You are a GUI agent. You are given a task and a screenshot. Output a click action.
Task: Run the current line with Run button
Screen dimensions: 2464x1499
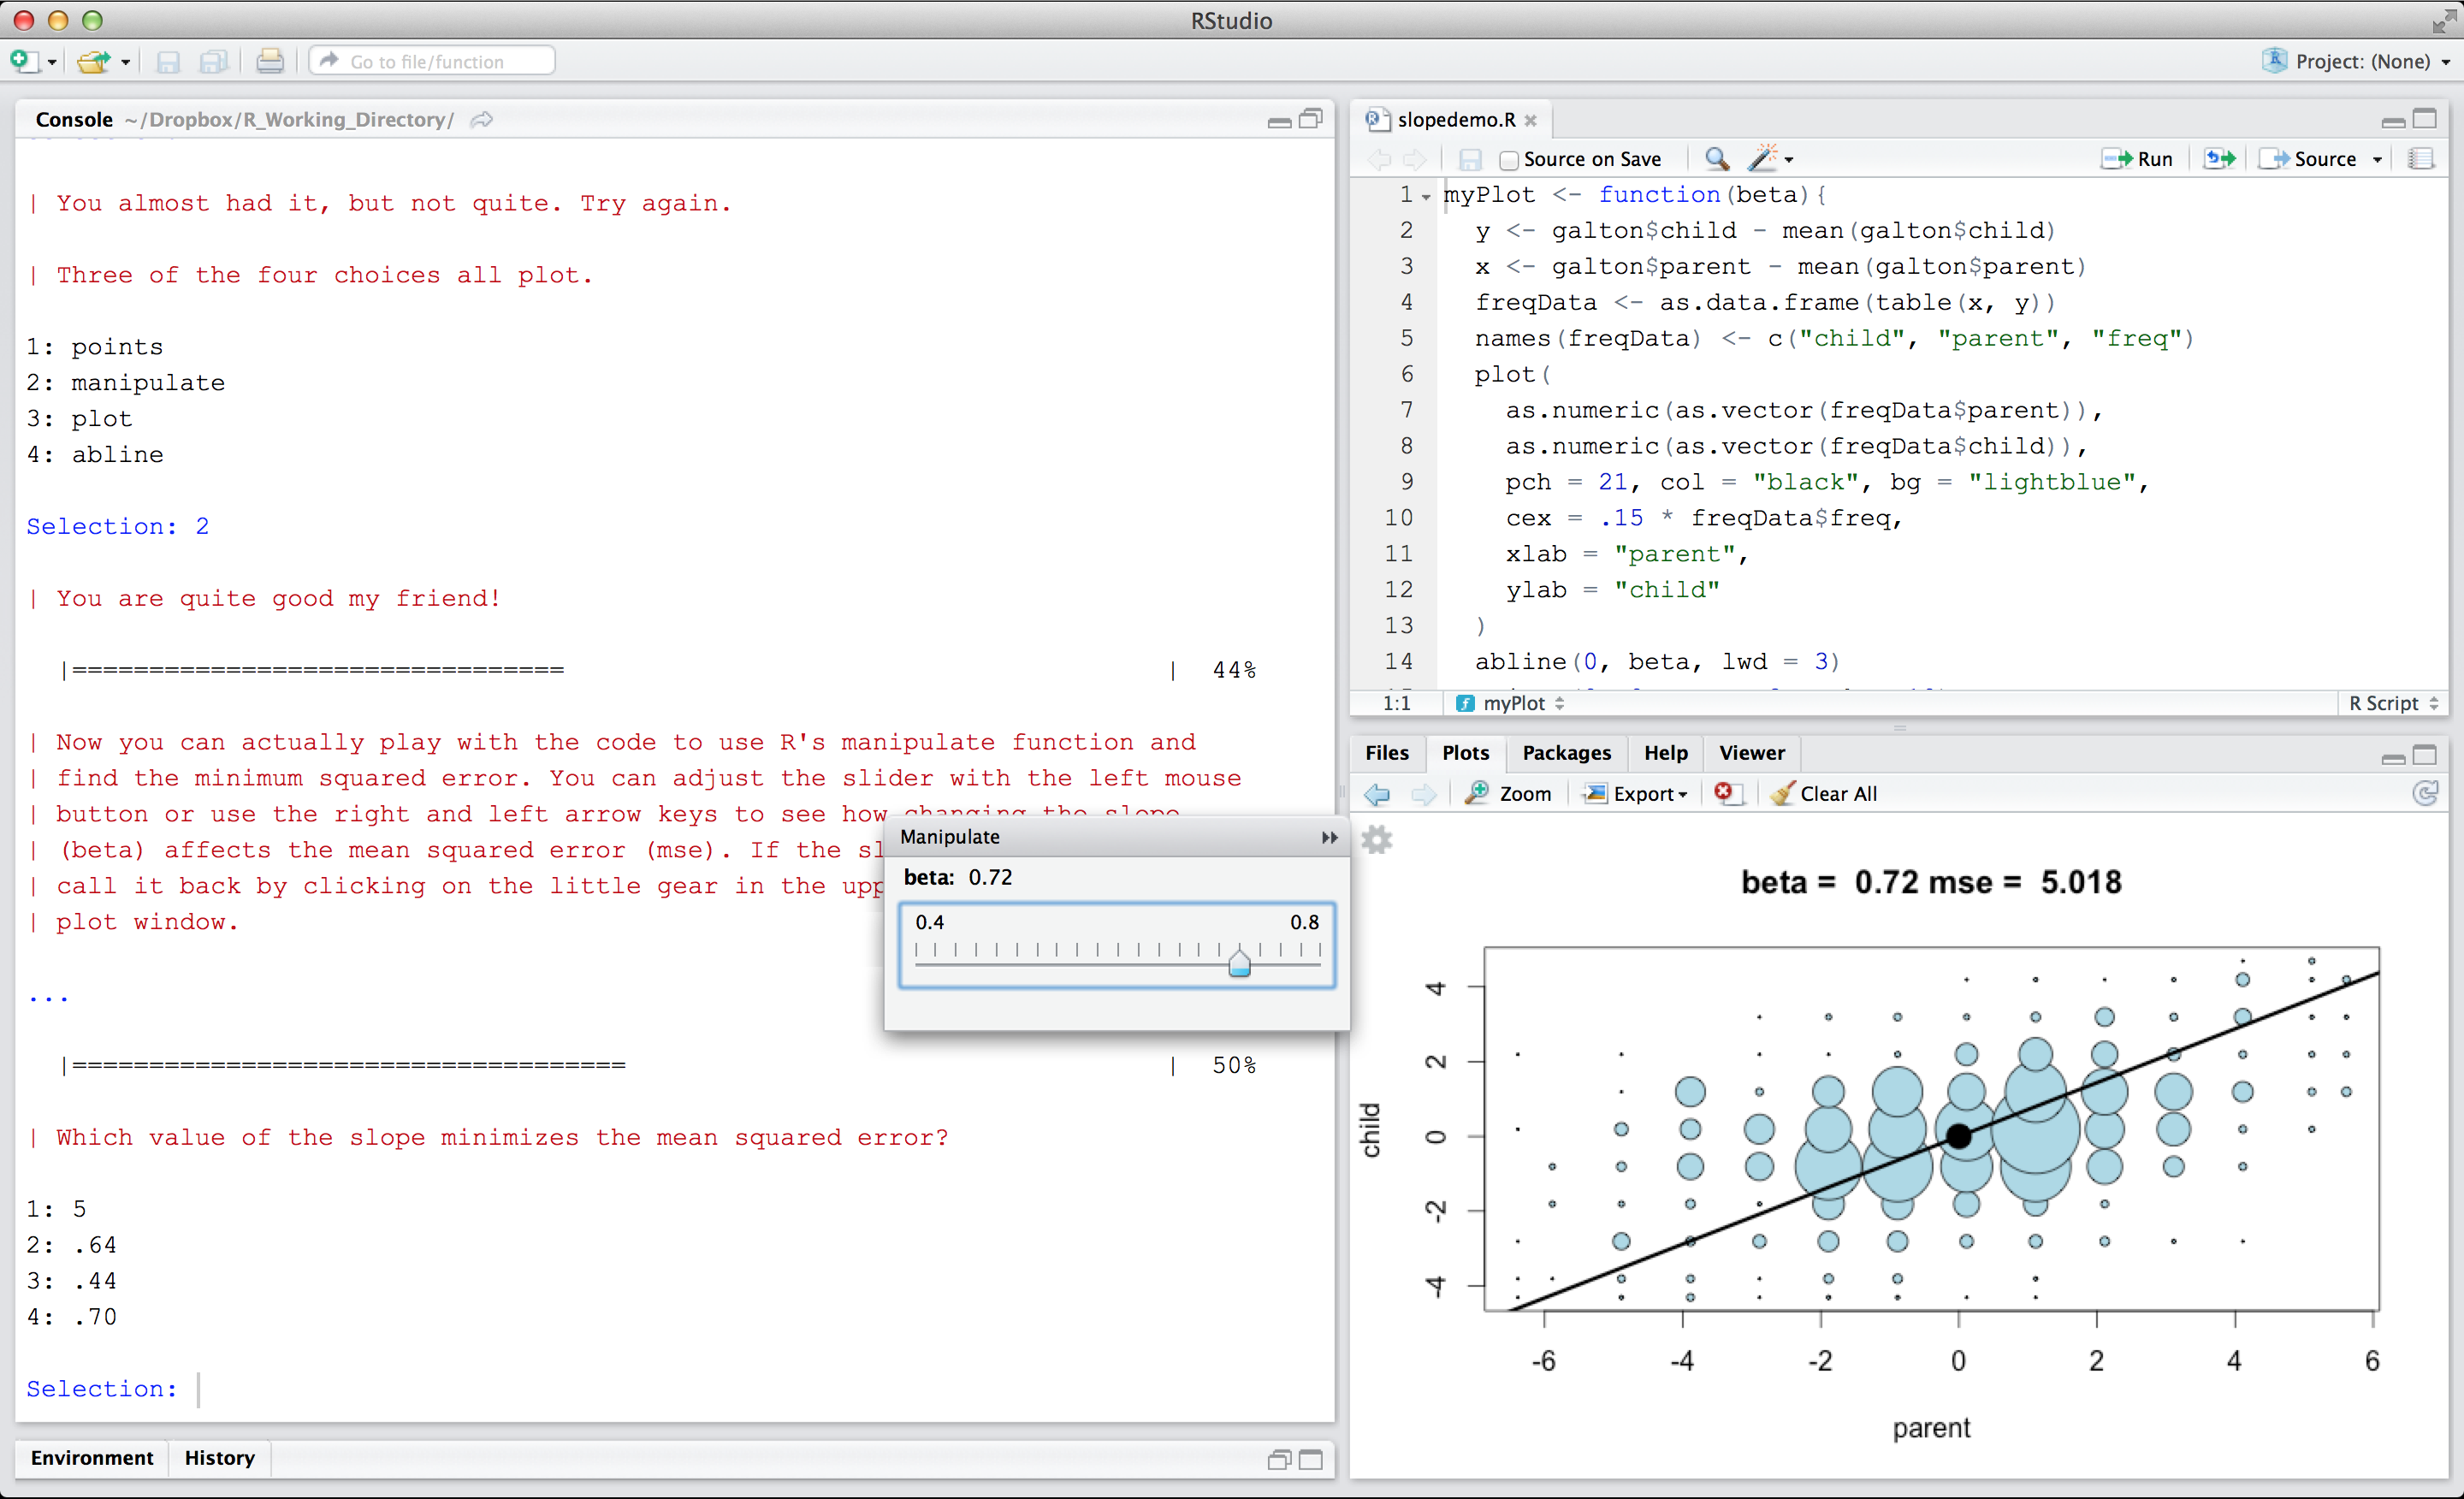(x=2136, y=159)
